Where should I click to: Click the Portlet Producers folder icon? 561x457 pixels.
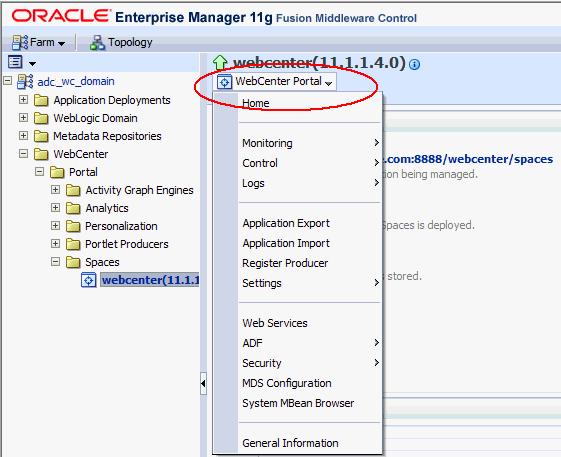73,244
